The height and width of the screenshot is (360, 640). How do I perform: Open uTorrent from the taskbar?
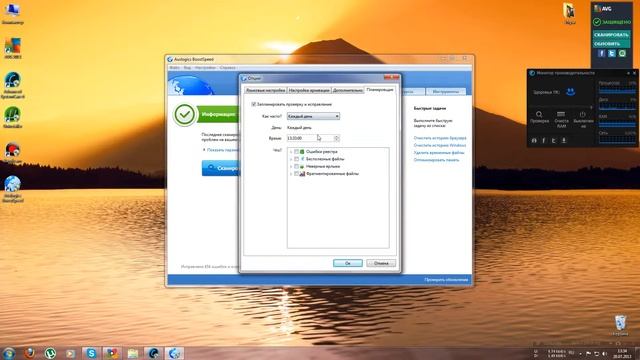(x=50, y=353)
